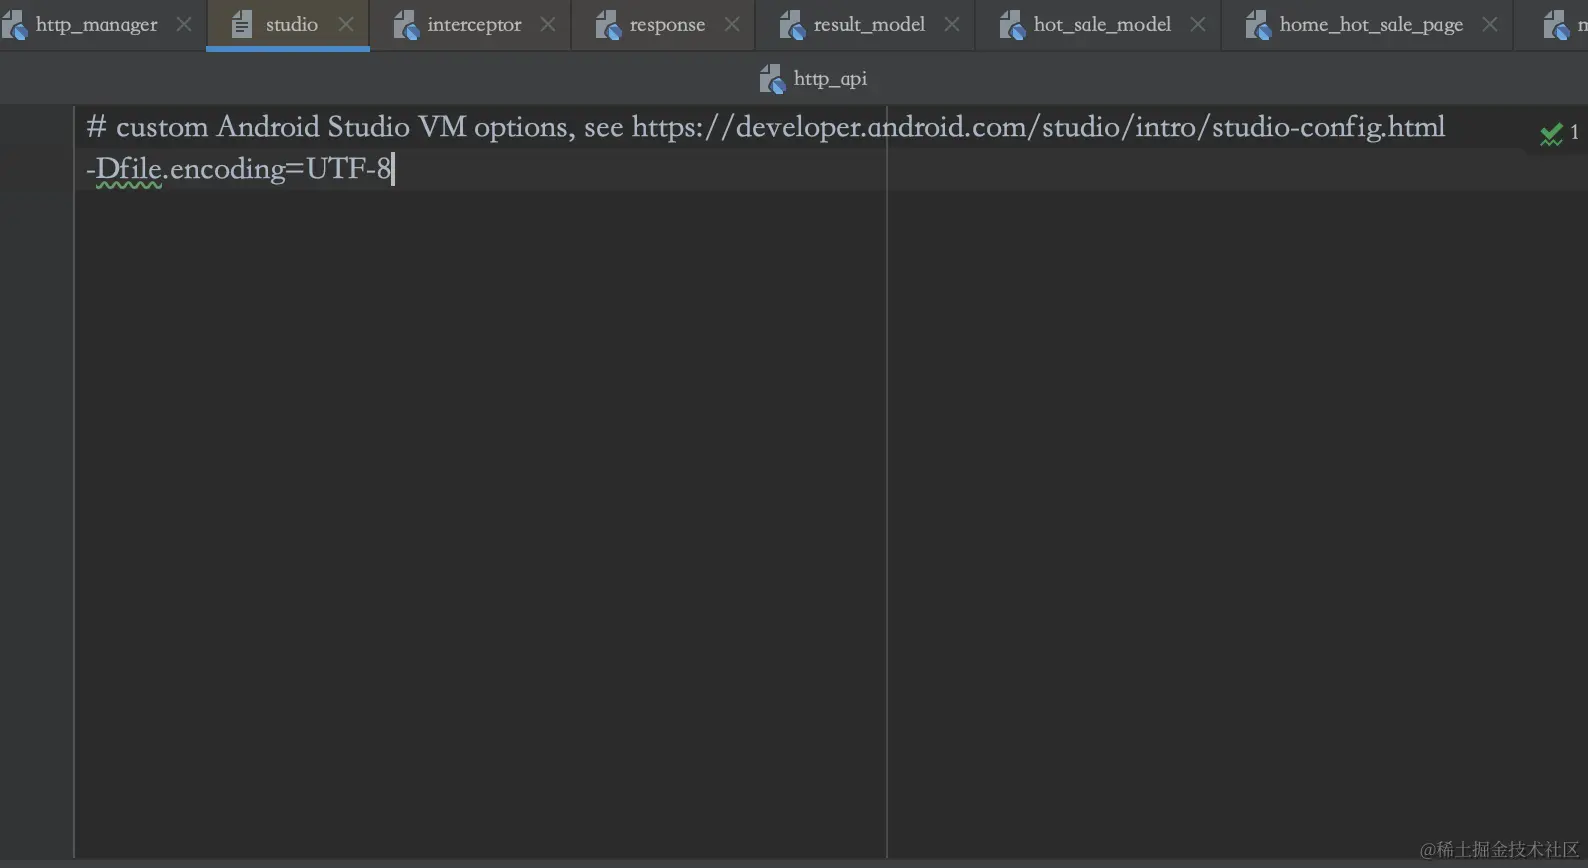
Task: Click the Dart file icon on http_api tab
Action: coord(772,79)
